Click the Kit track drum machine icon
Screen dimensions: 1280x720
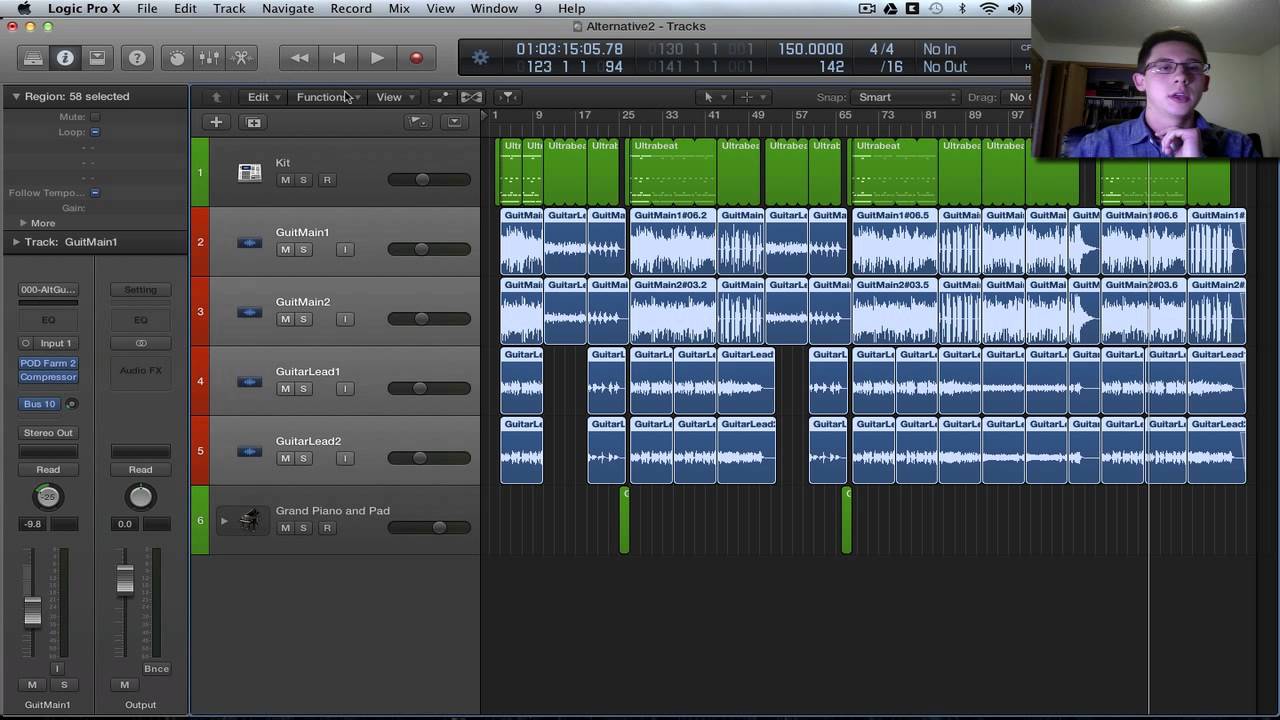249,173
